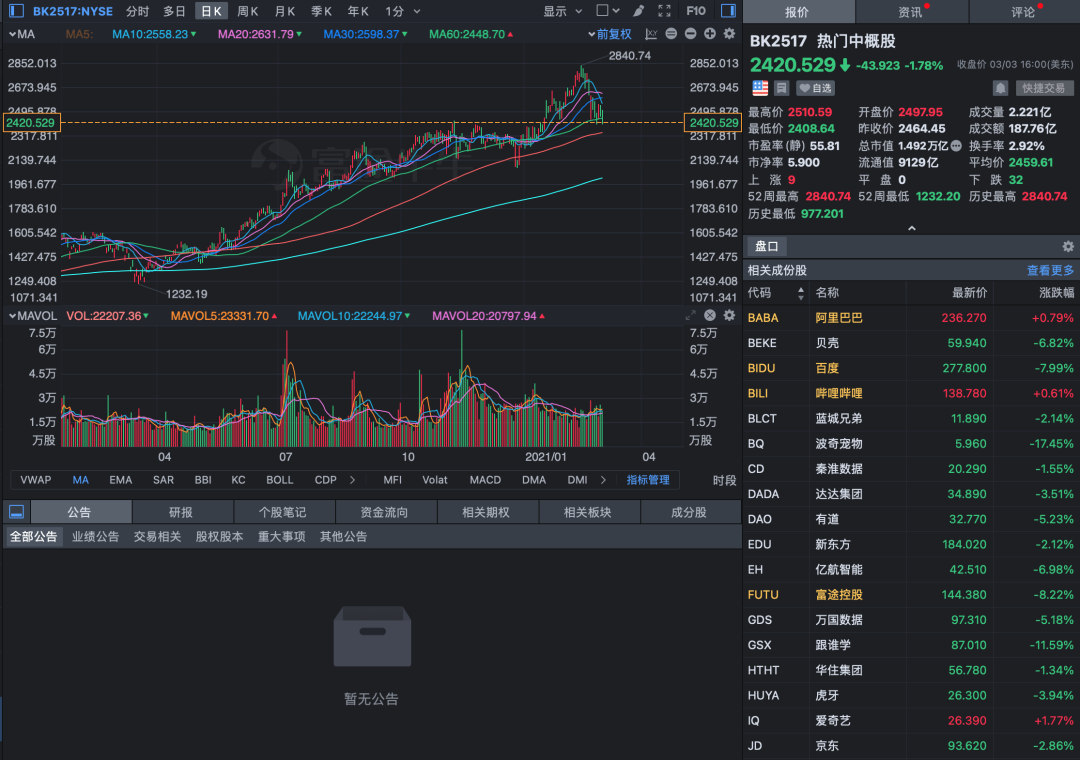Image resolution: width=1080 pixels, height=760 pixels.
Task: Switch chart to 周K weekly
Action: pos(248,11)
